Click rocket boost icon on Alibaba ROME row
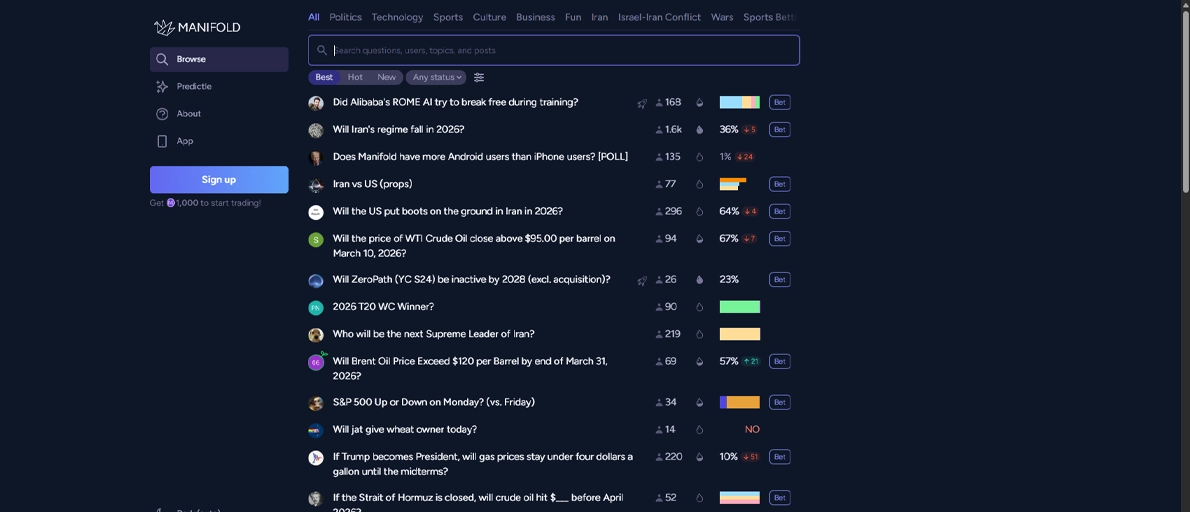1190x512 pixels. 642,102
